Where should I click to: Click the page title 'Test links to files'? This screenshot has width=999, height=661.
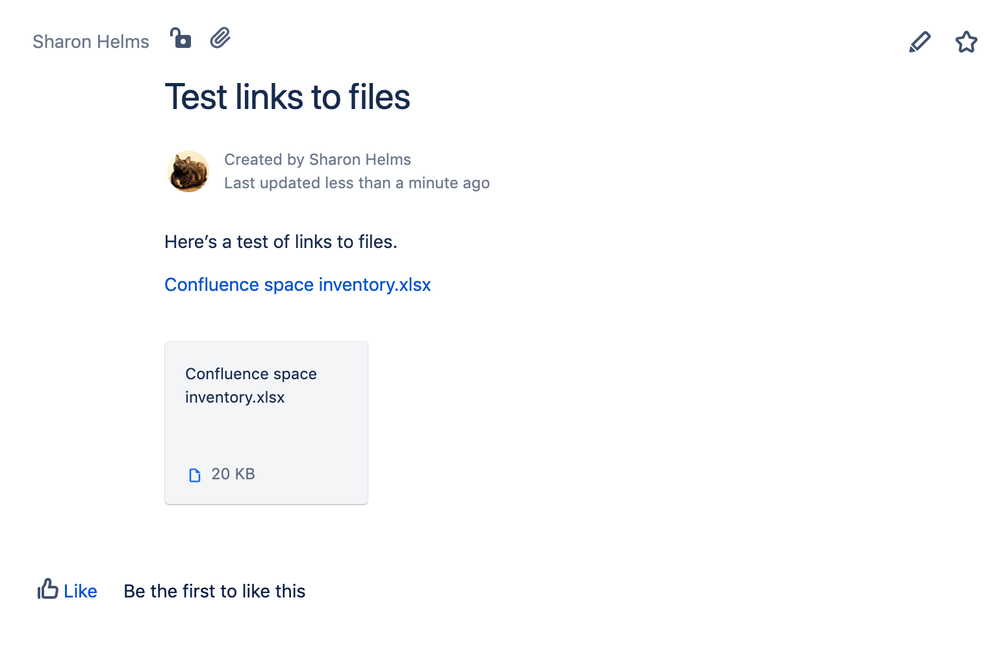[287, 97]
